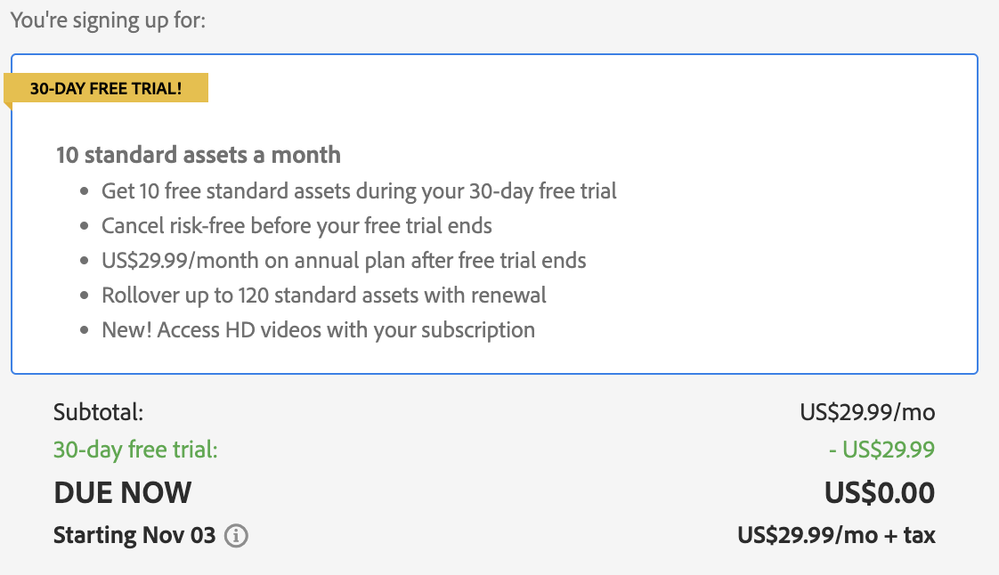
Task: Click the "New!" word in last bullet
Action: click(x=129, y=330)
